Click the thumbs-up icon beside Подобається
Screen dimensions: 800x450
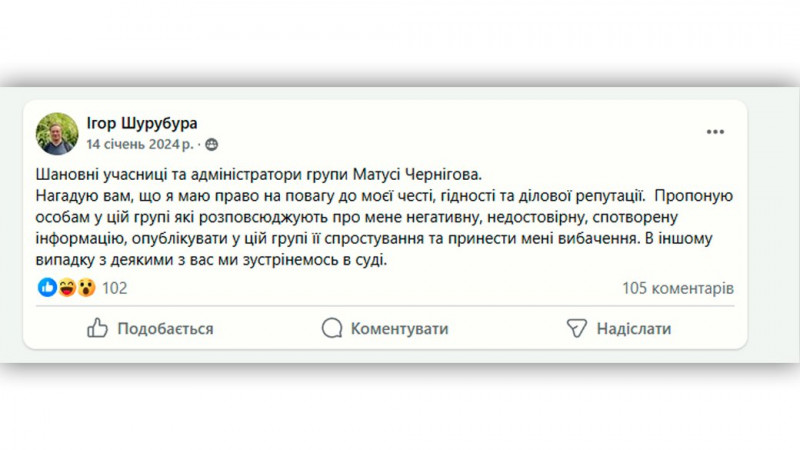coord(97,328)
